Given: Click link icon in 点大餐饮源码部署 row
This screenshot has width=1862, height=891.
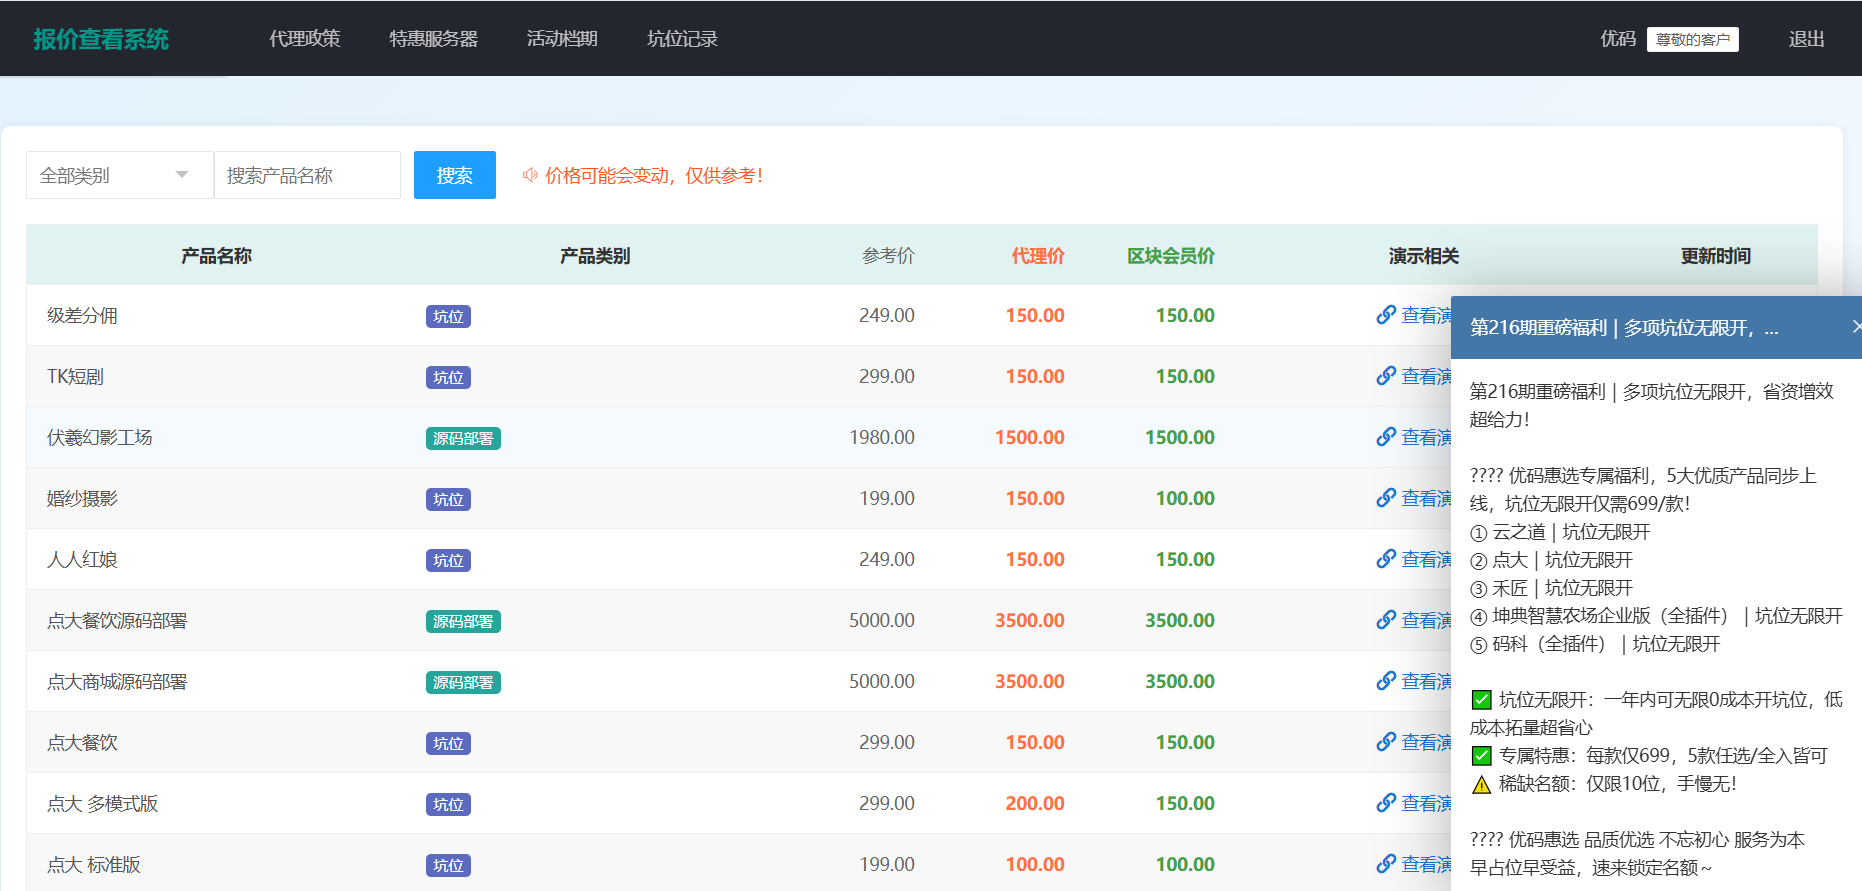Looking at the screenshot, I should click(x=1385, y=620).
